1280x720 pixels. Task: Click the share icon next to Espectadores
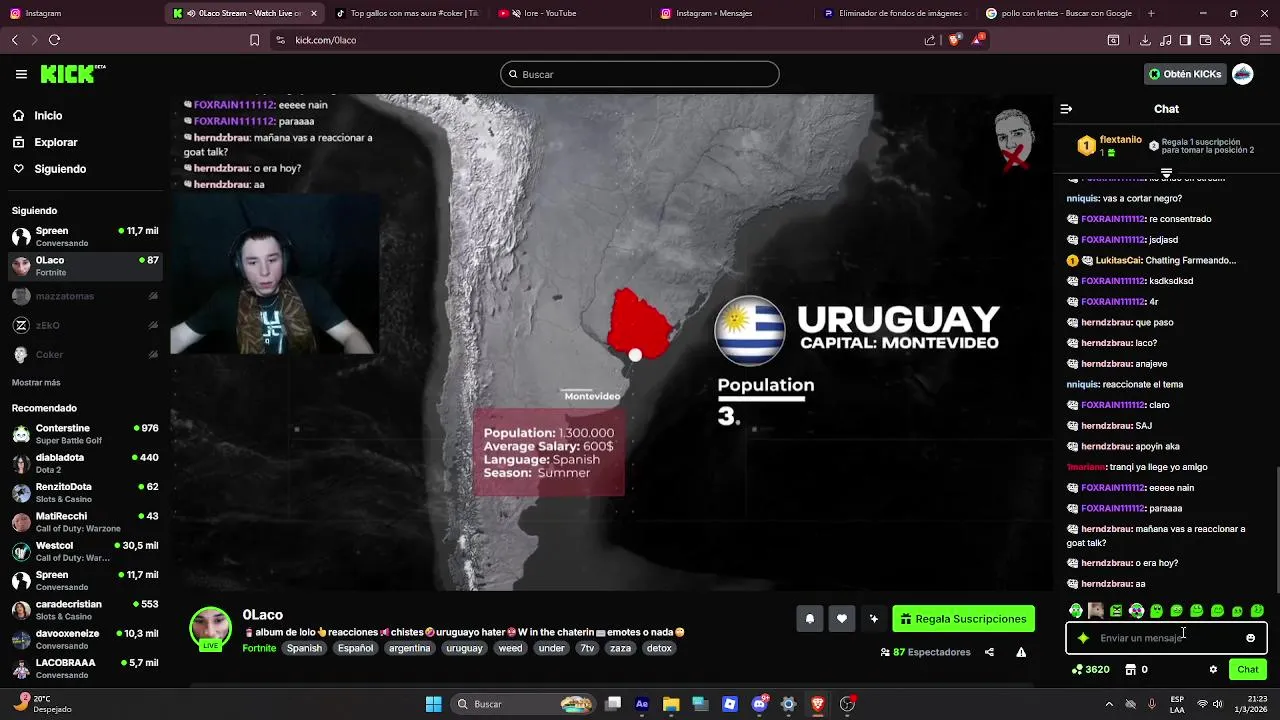(989, 652)
